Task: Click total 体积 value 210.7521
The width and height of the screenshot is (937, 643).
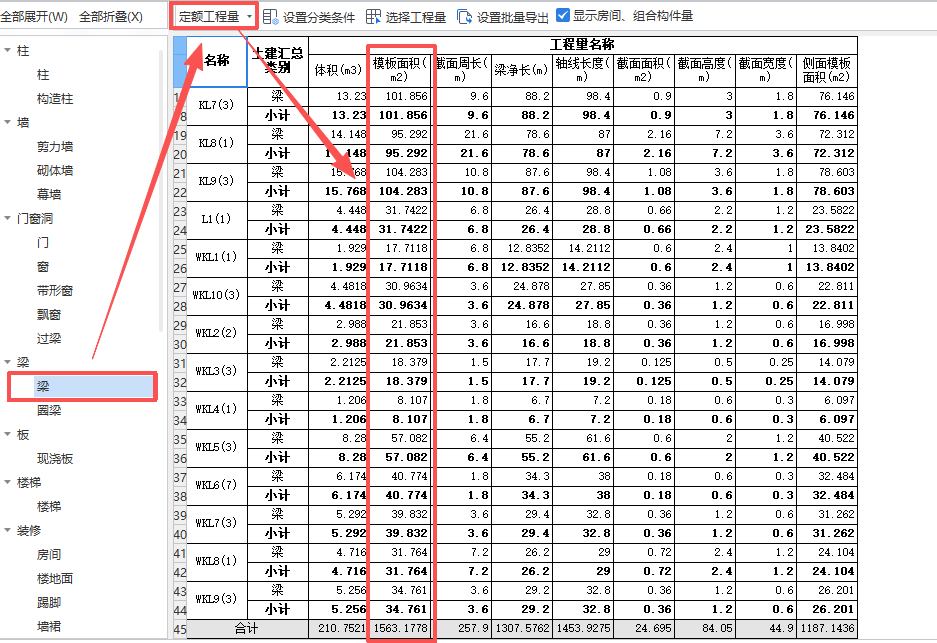Action: (x=338, y=629)
